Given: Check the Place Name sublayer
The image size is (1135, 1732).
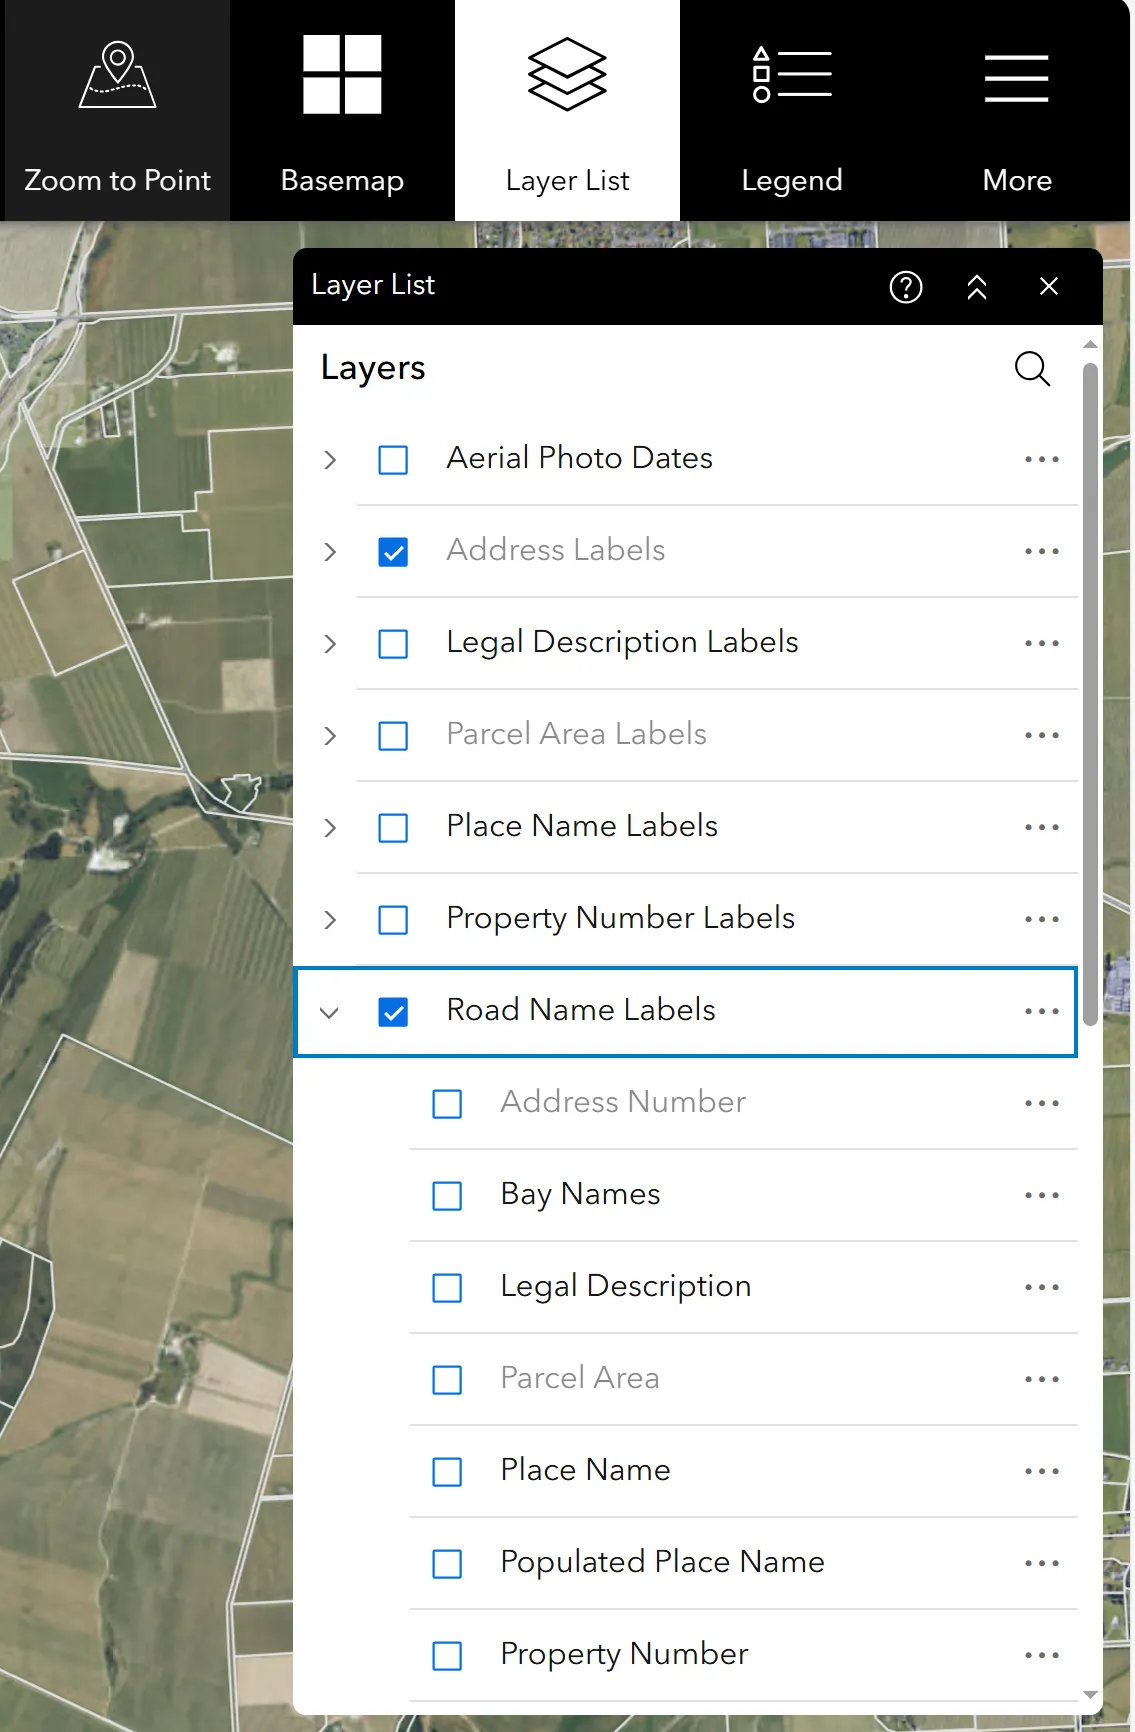Looking at the screenshot, I should (x=447, y=1472).
